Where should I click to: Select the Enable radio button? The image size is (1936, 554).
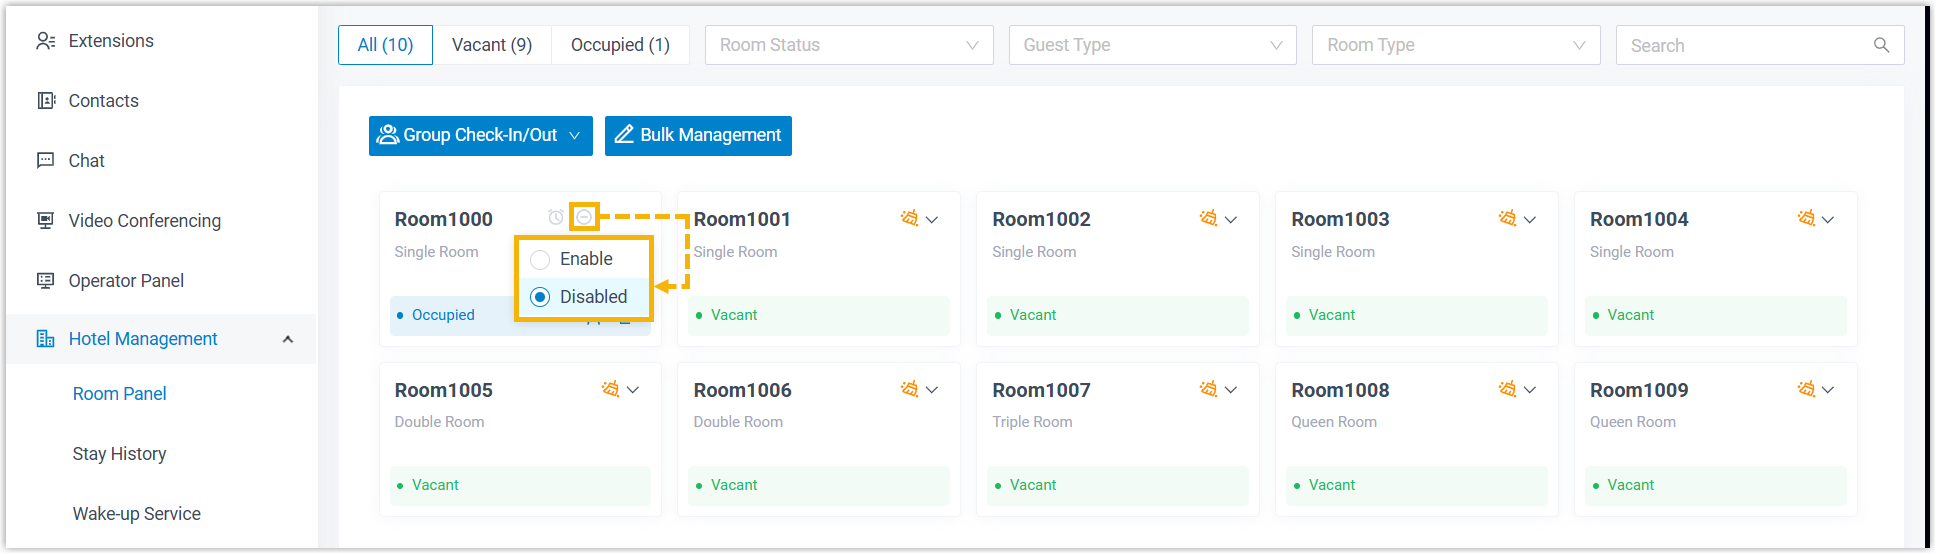click(x=540, y=259)
